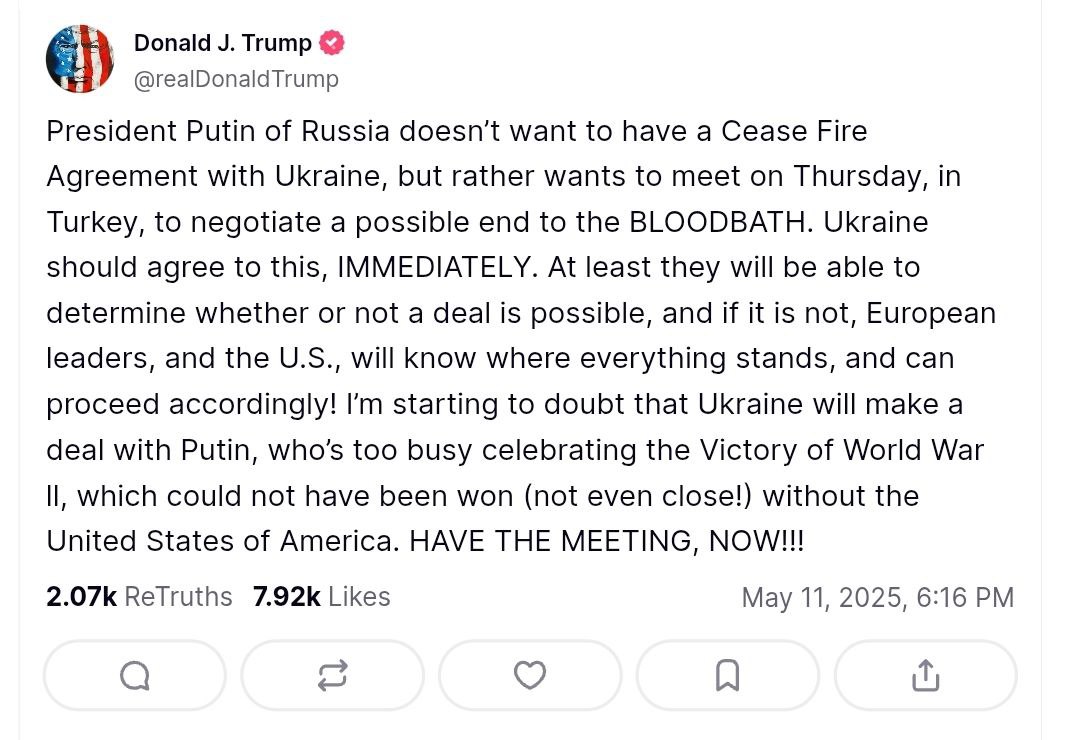This screenshot has width=1080, height=740.
Task: Open the Donald J. Trump display name
Action: point(223,44)
